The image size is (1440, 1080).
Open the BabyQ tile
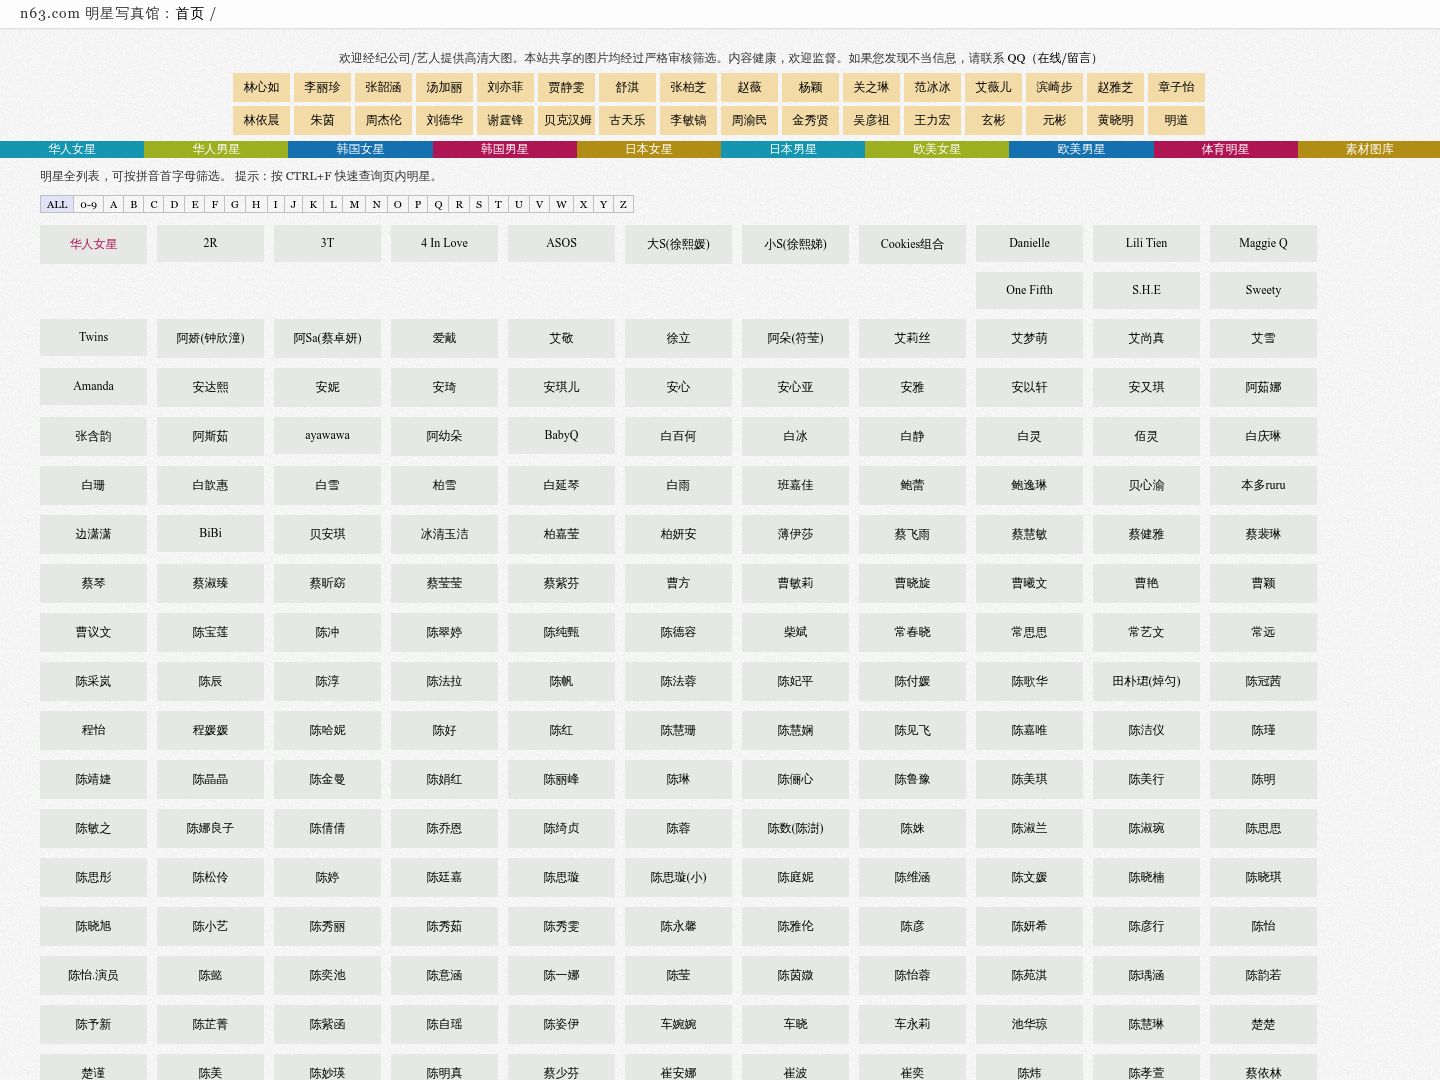[561, 435]
